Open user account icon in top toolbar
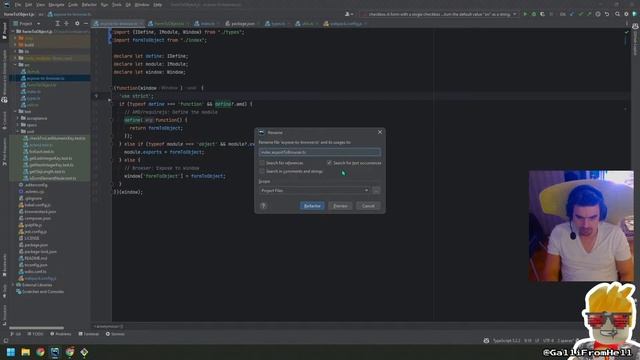Image resolution: width=640 pixels, height=360 pixels. pyautogui.click(x=349, y=14)
